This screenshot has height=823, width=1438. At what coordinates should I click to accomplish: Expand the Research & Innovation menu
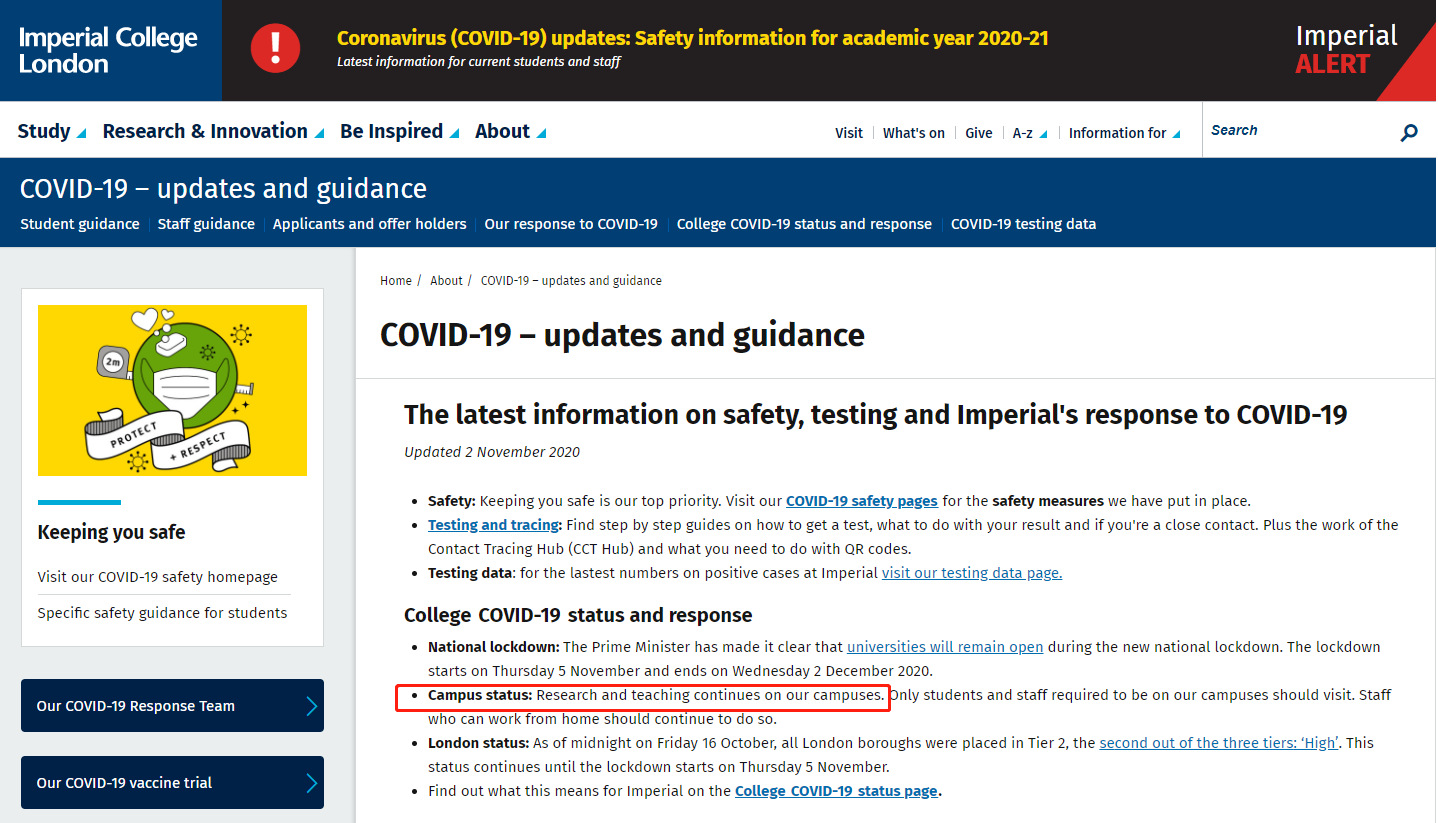click(213, 131)
